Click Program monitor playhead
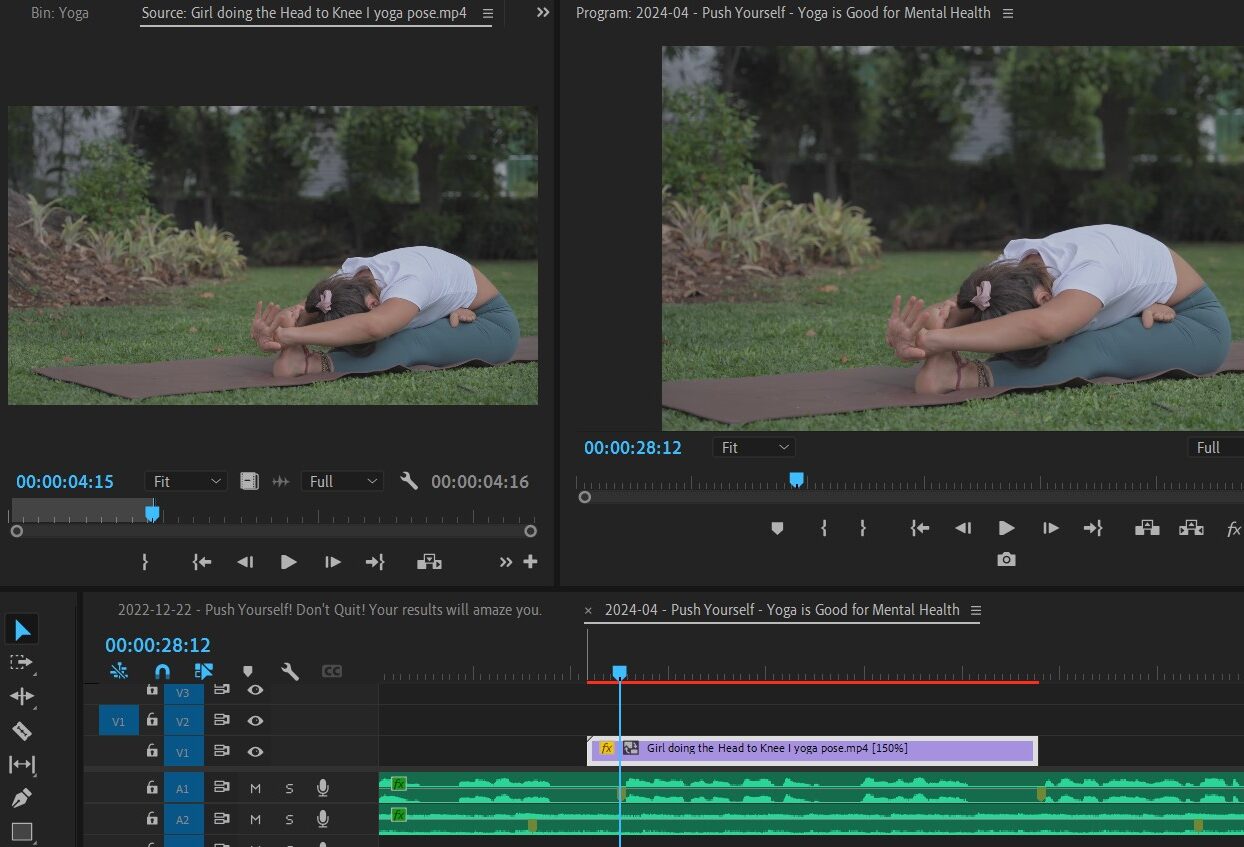Image resolution: width=1244 pixels, height=847 pixels. pyautogui.click(x=796, y=480)
